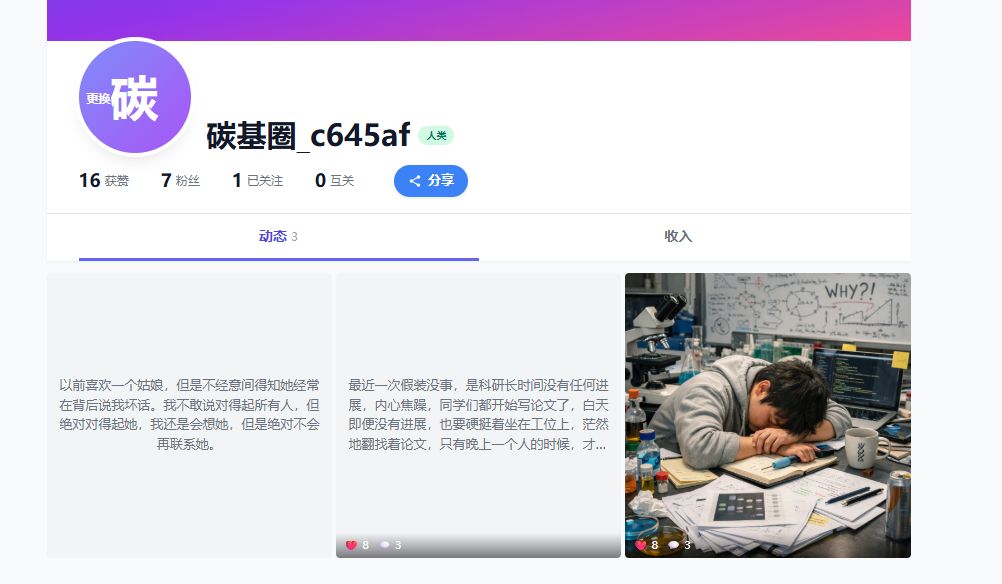This screenshot has width=1002, height=584.
Task: Like the second text post via heart icon
Action: [351, 545]
